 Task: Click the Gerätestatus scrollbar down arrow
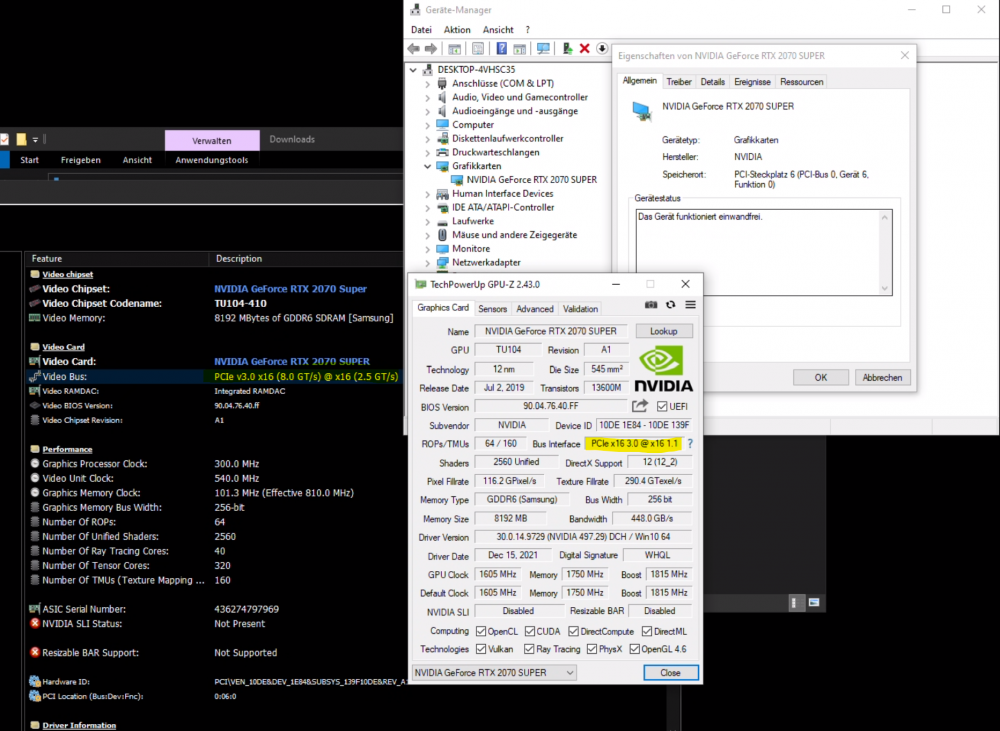pos(885,288)
